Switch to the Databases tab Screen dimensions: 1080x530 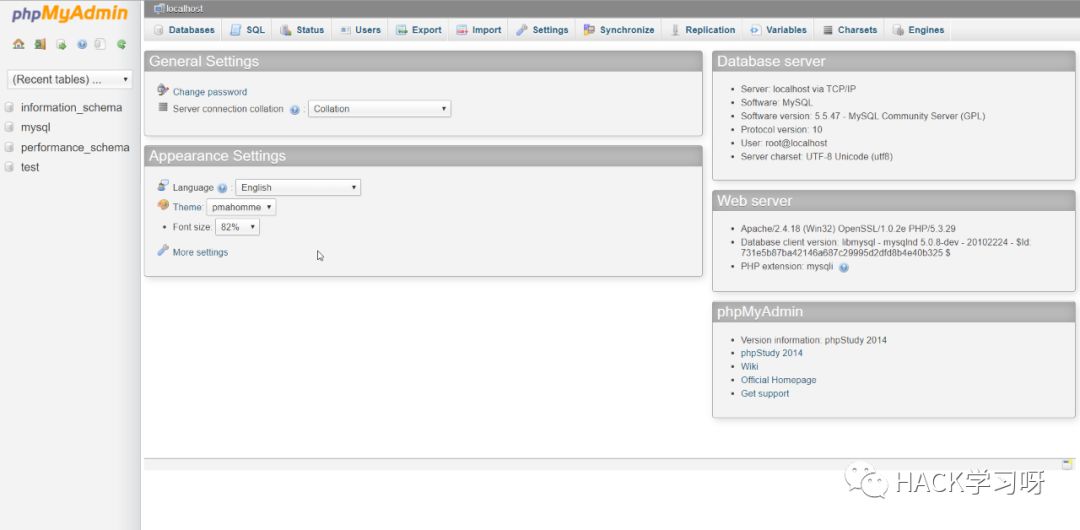coord(184,30)
